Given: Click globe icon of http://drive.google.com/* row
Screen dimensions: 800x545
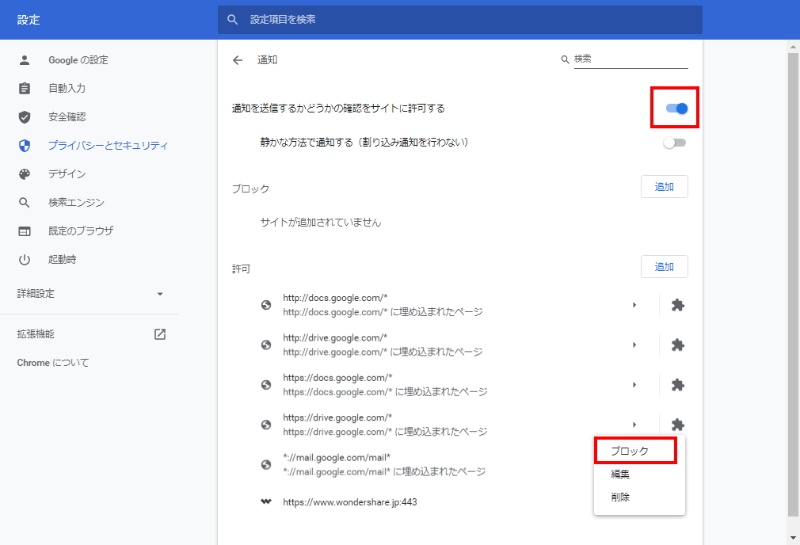Looking at the screenshot, I should [266, 345].
